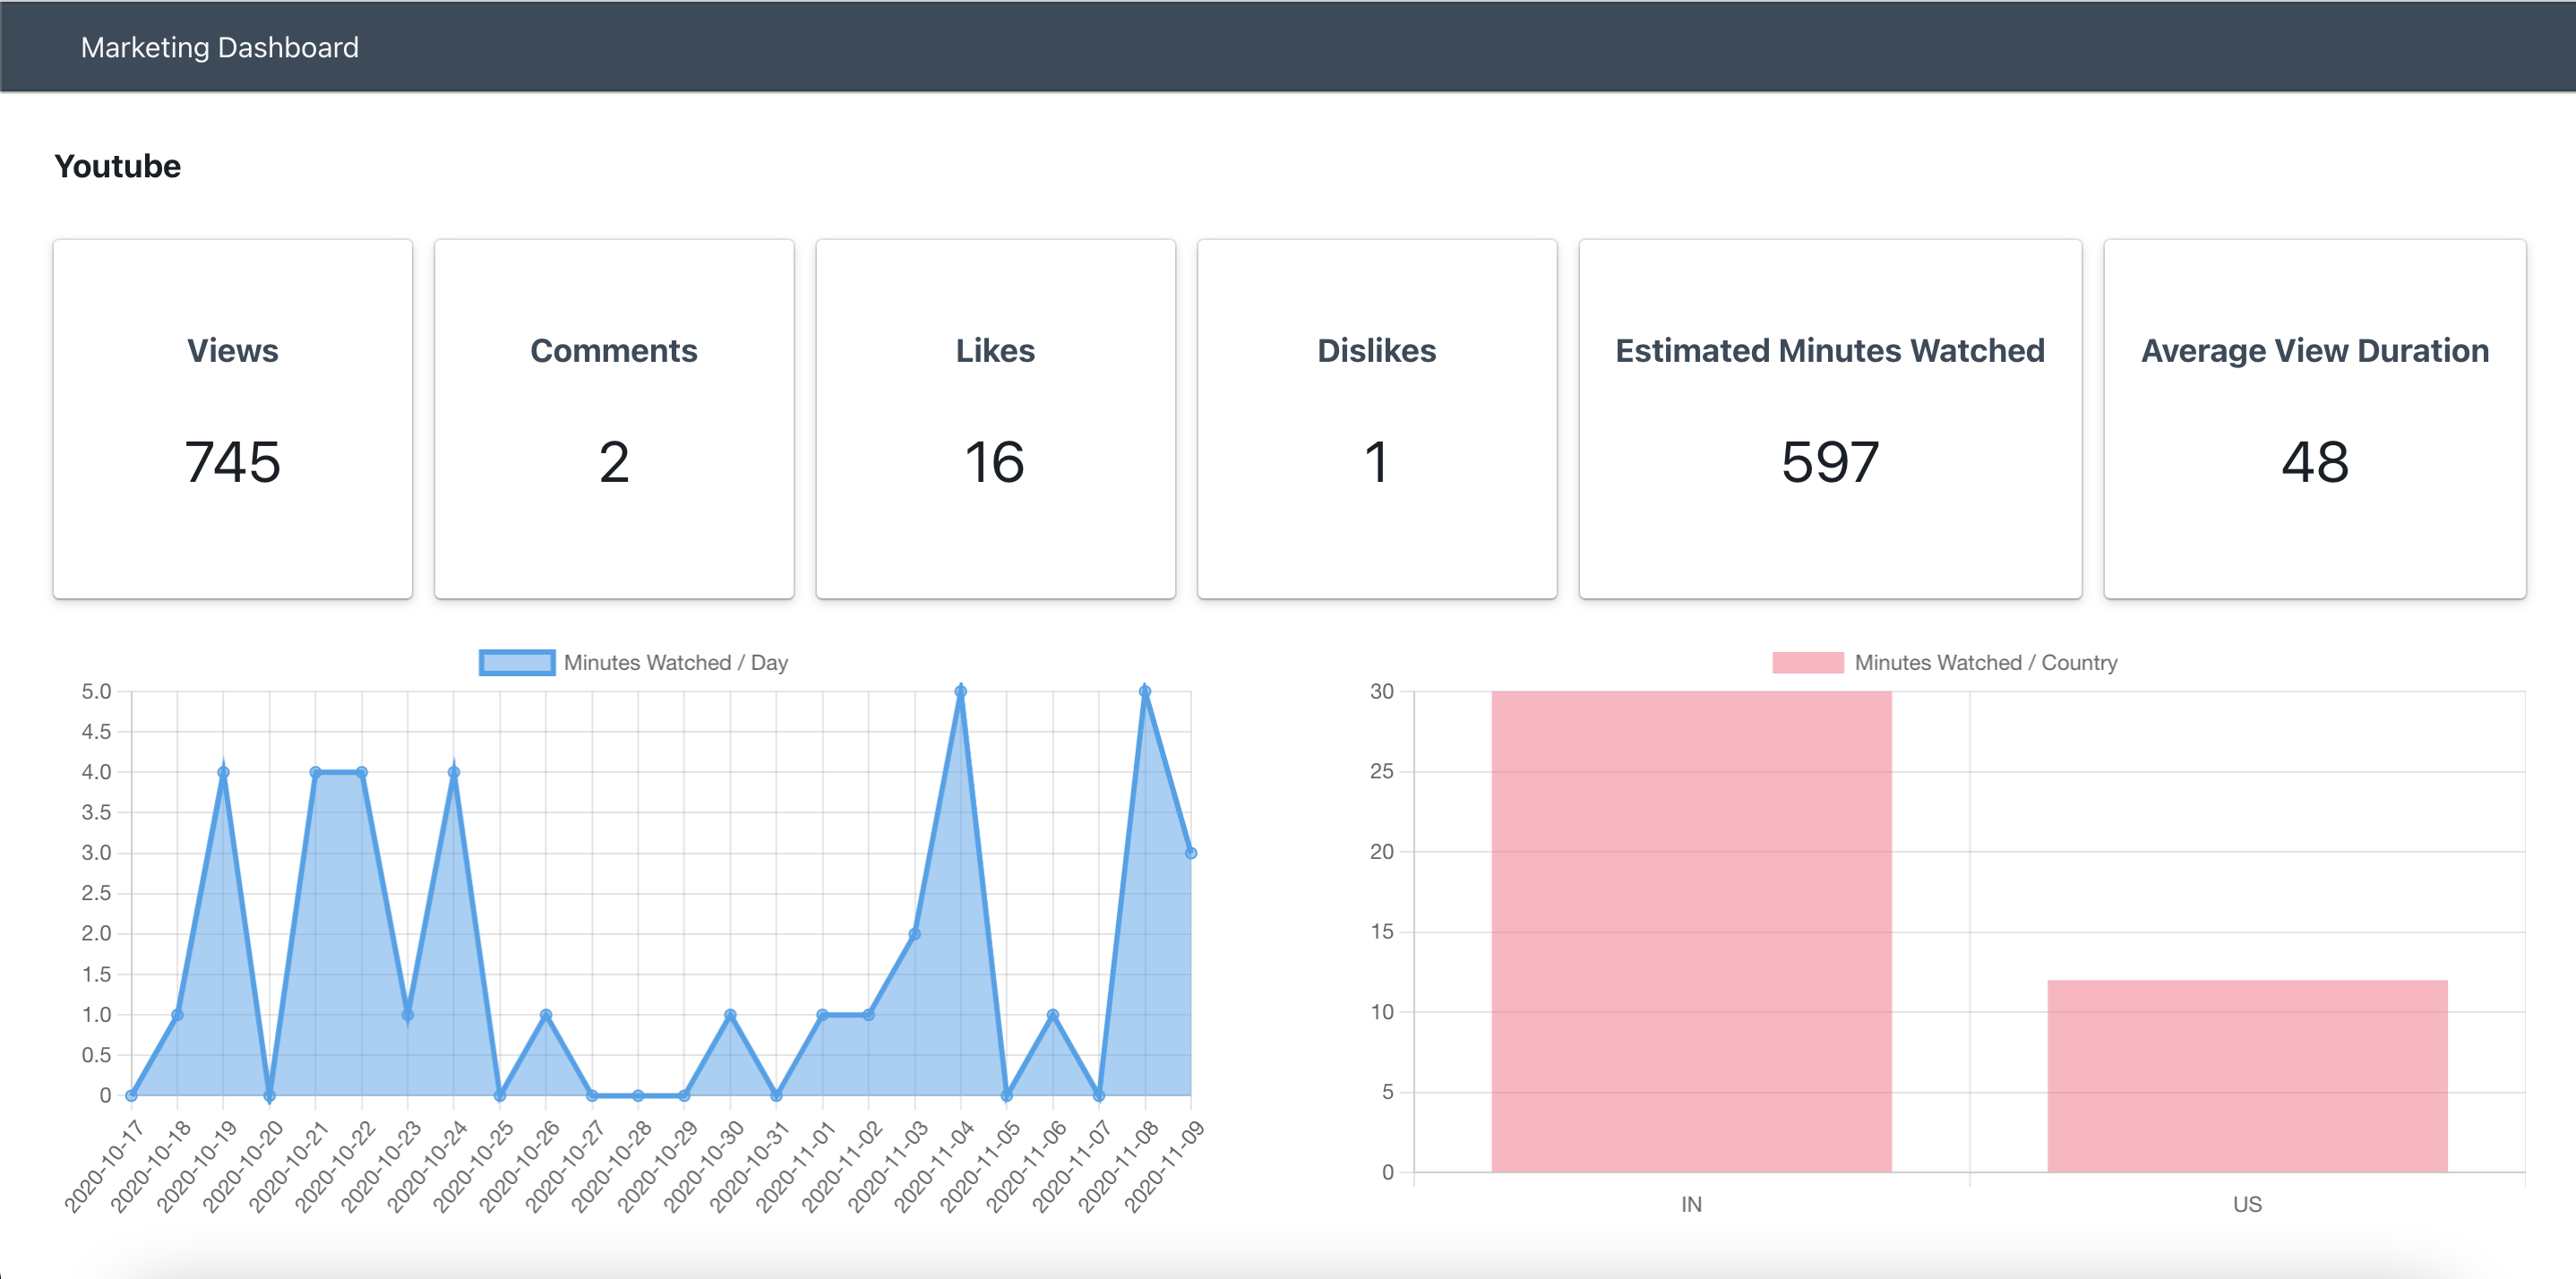Open the Views stat card
This screenshot has height=1279, width=2576.
[x=232, y=418]
